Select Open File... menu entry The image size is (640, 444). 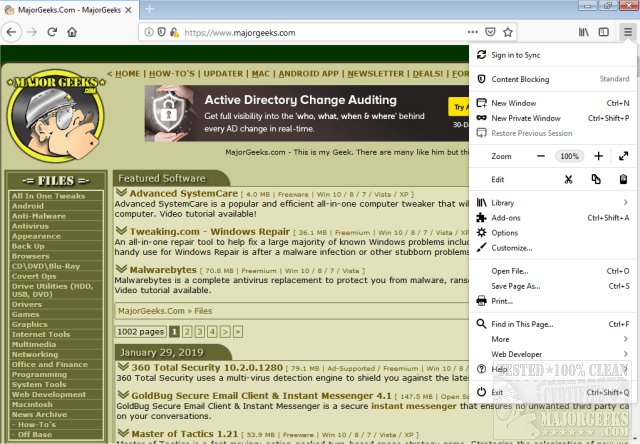tap(553, 271)
